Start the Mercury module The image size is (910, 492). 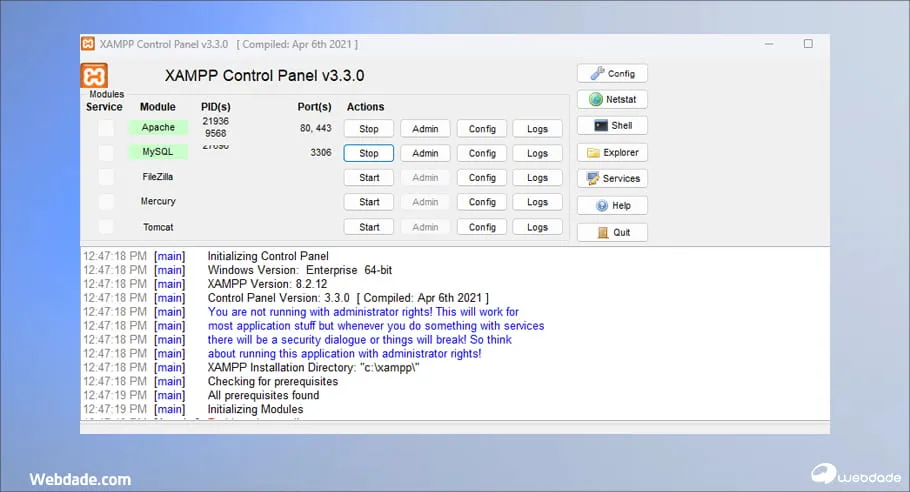pyautogui.click(x=369, y=202)
